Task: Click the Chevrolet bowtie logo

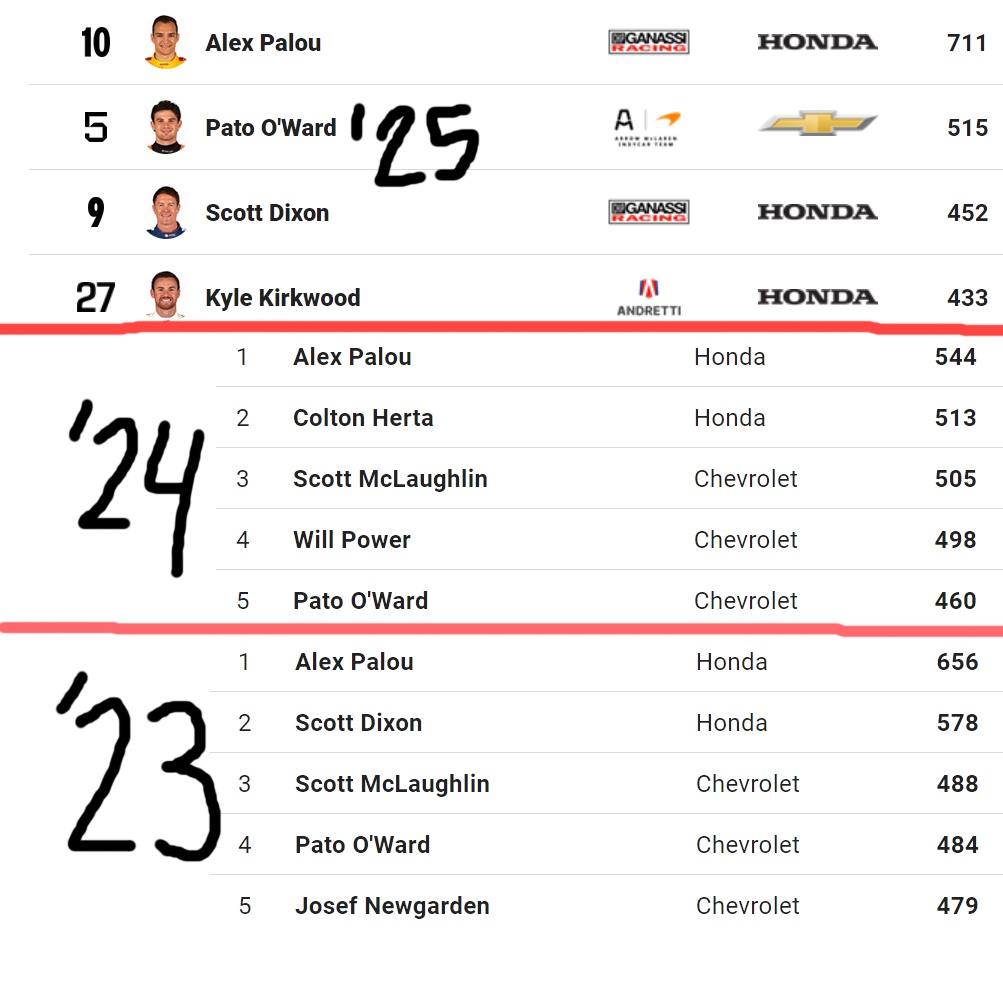Action: [817, 124]
